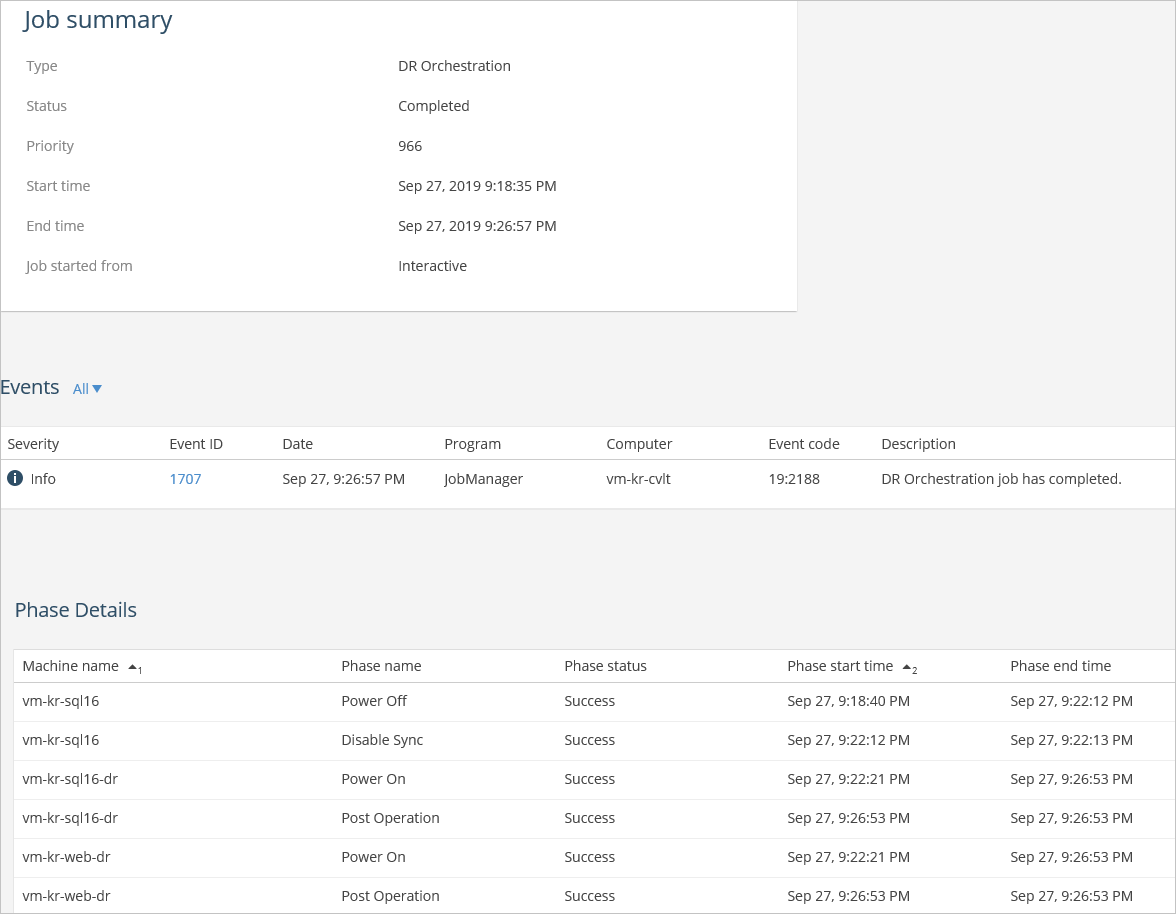Click 'vm-kr-cvlt' computer cell
This screenshot has height=914, width=1176.
(x=638, y=479)
